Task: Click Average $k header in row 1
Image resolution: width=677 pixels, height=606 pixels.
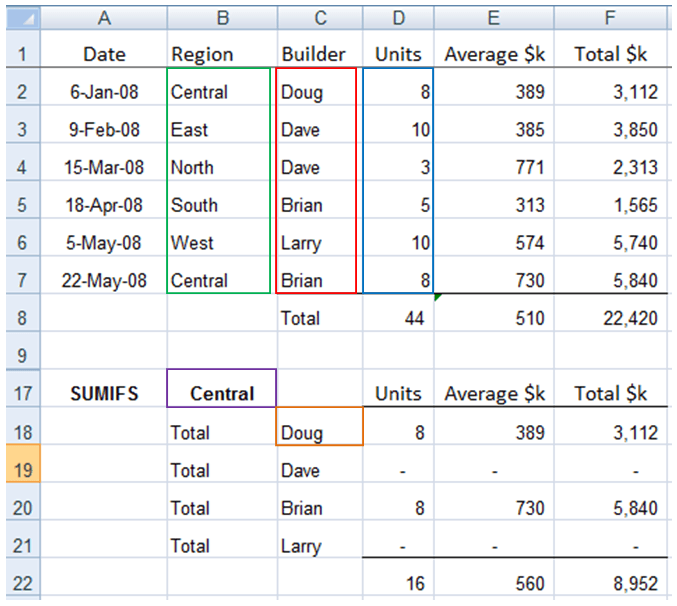Action: (x=494, y=48)
